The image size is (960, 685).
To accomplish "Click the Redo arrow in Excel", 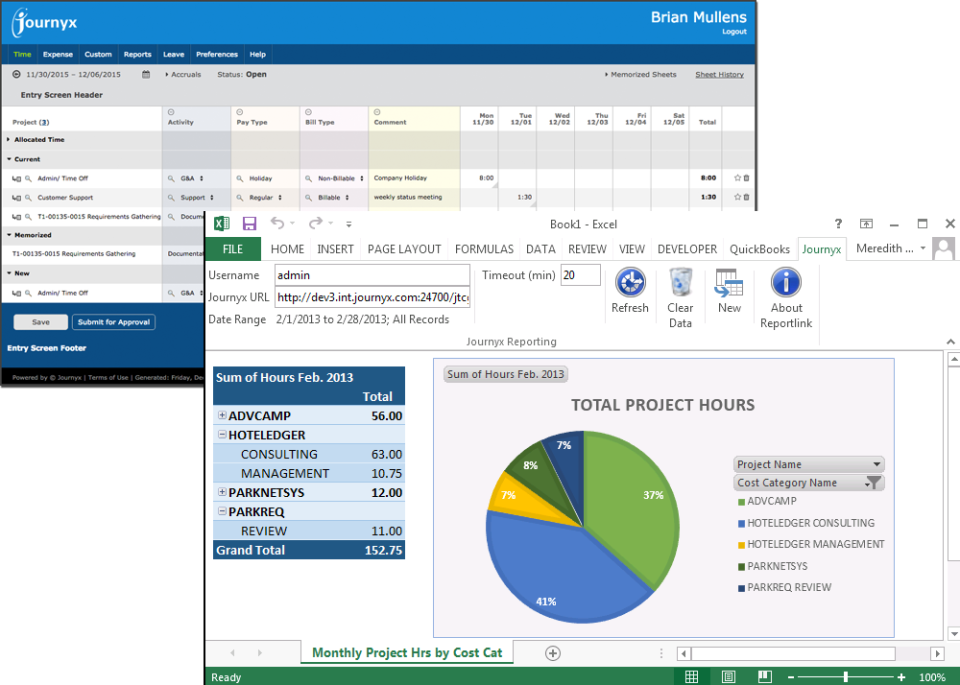I will click(x=315, y=223).
